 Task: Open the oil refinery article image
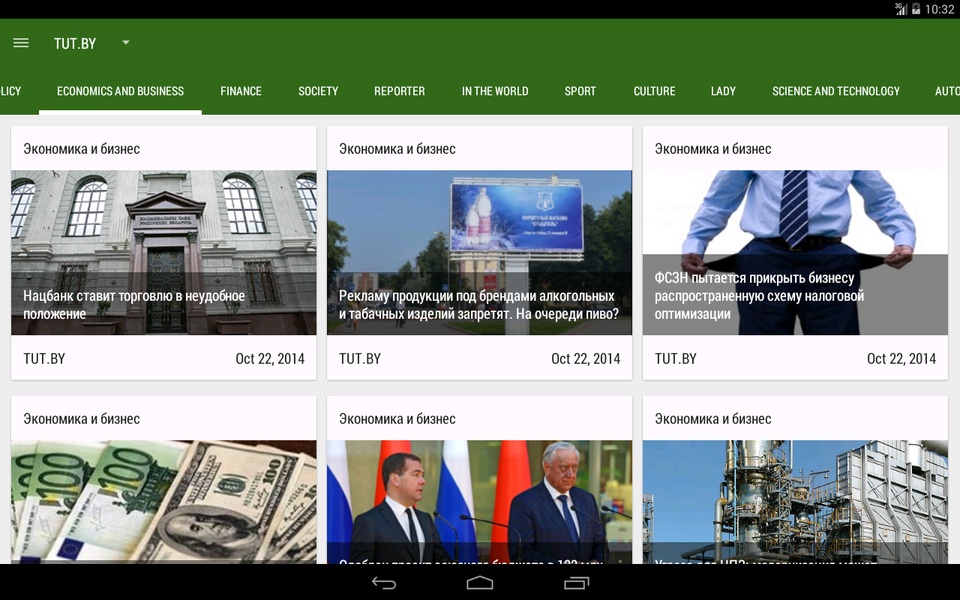click(795, 501)
